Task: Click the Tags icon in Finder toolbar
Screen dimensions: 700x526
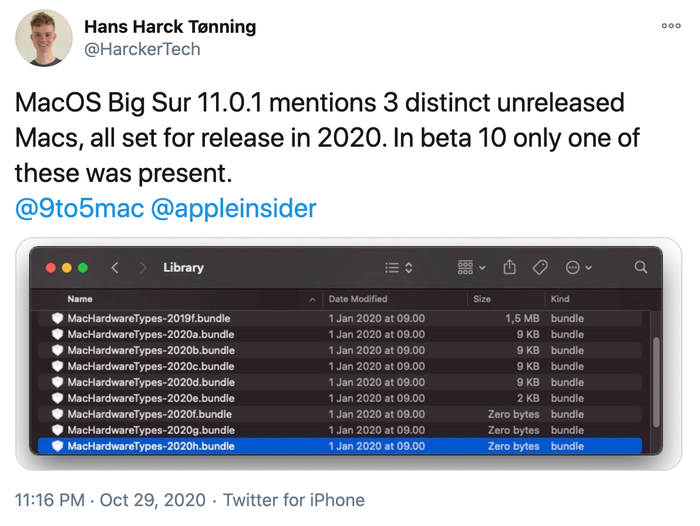Action: tap(540, 268)
